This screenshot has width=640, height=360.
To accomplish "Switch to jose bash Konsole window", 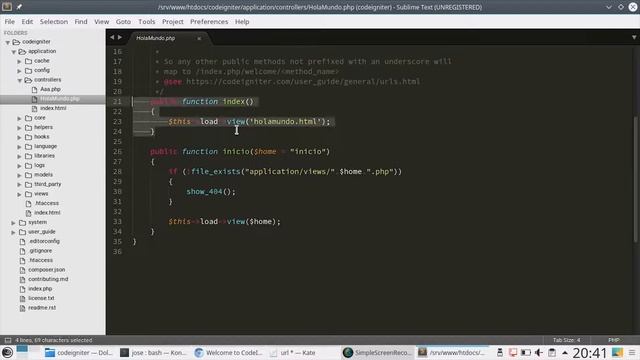I will tap(153, 353).
